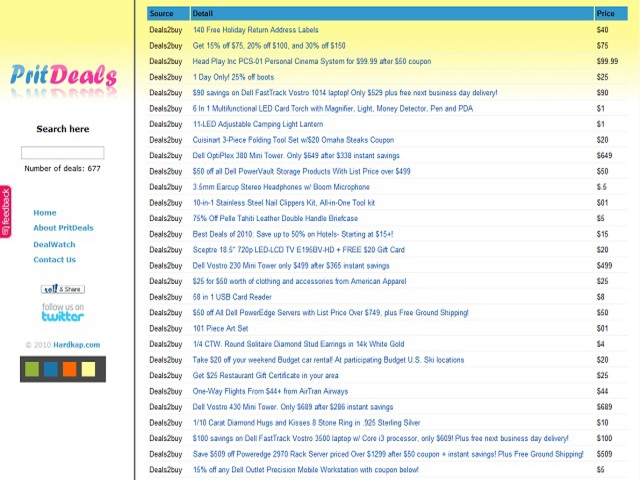Open Dell OptiPlex 380 Mini Tower deal

pyautogui.click(x=296, y=156)
